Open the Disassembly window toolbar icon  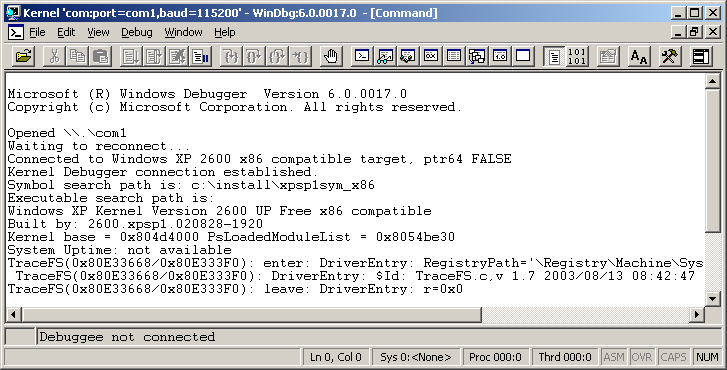coord(500,56)
